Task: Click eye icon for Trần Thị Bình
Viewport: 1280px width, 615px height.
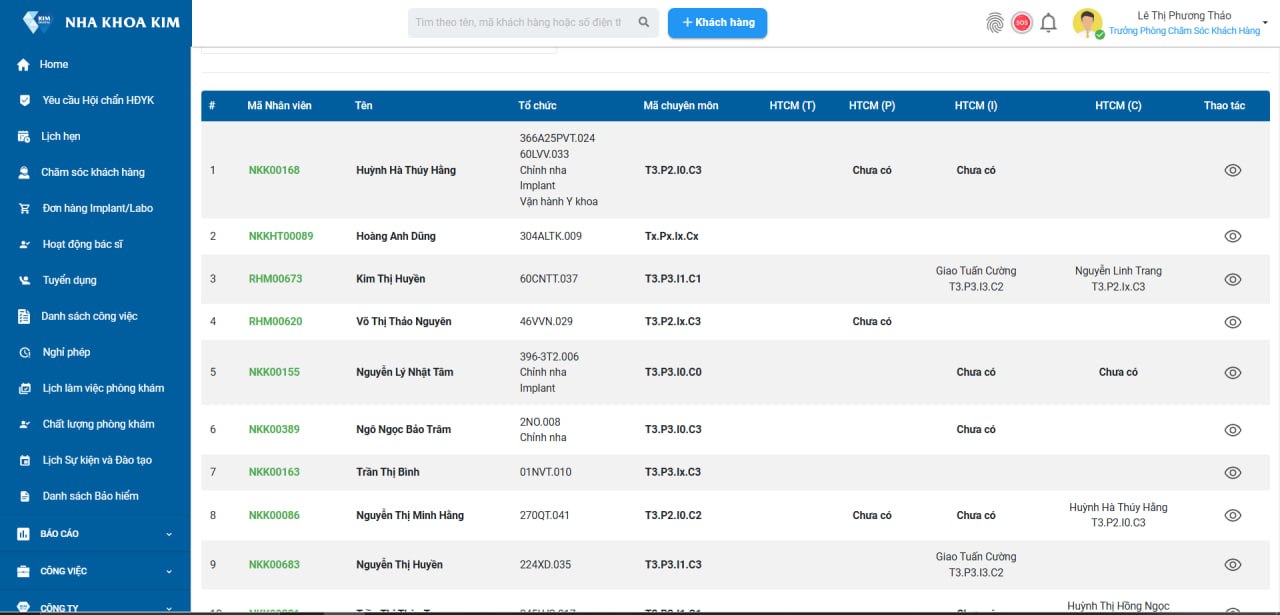Action: [1232, 472]
